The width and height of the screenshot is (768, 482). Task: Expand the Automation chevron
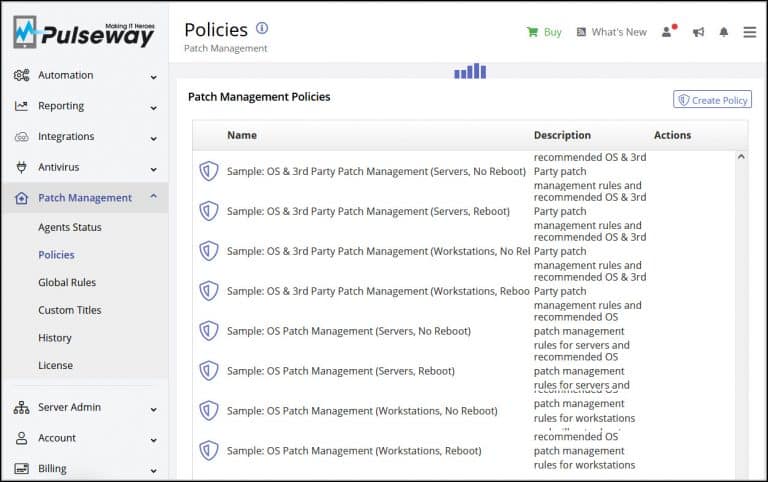click(x=153, y=77)
